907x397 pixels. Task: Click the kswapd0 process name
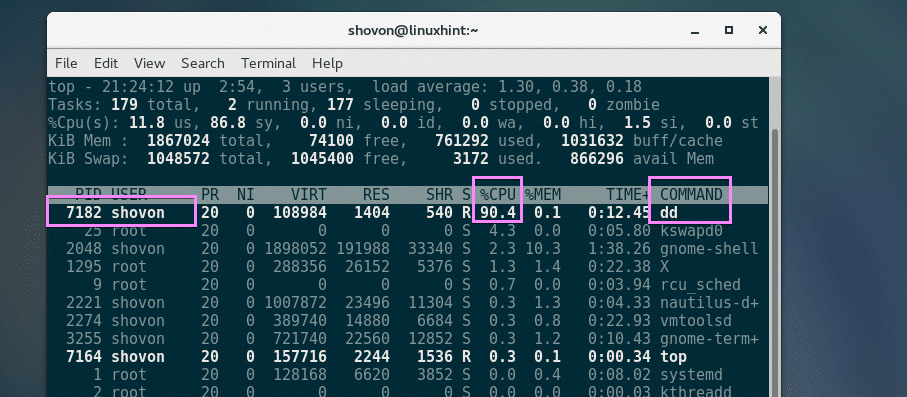(691, 231)
